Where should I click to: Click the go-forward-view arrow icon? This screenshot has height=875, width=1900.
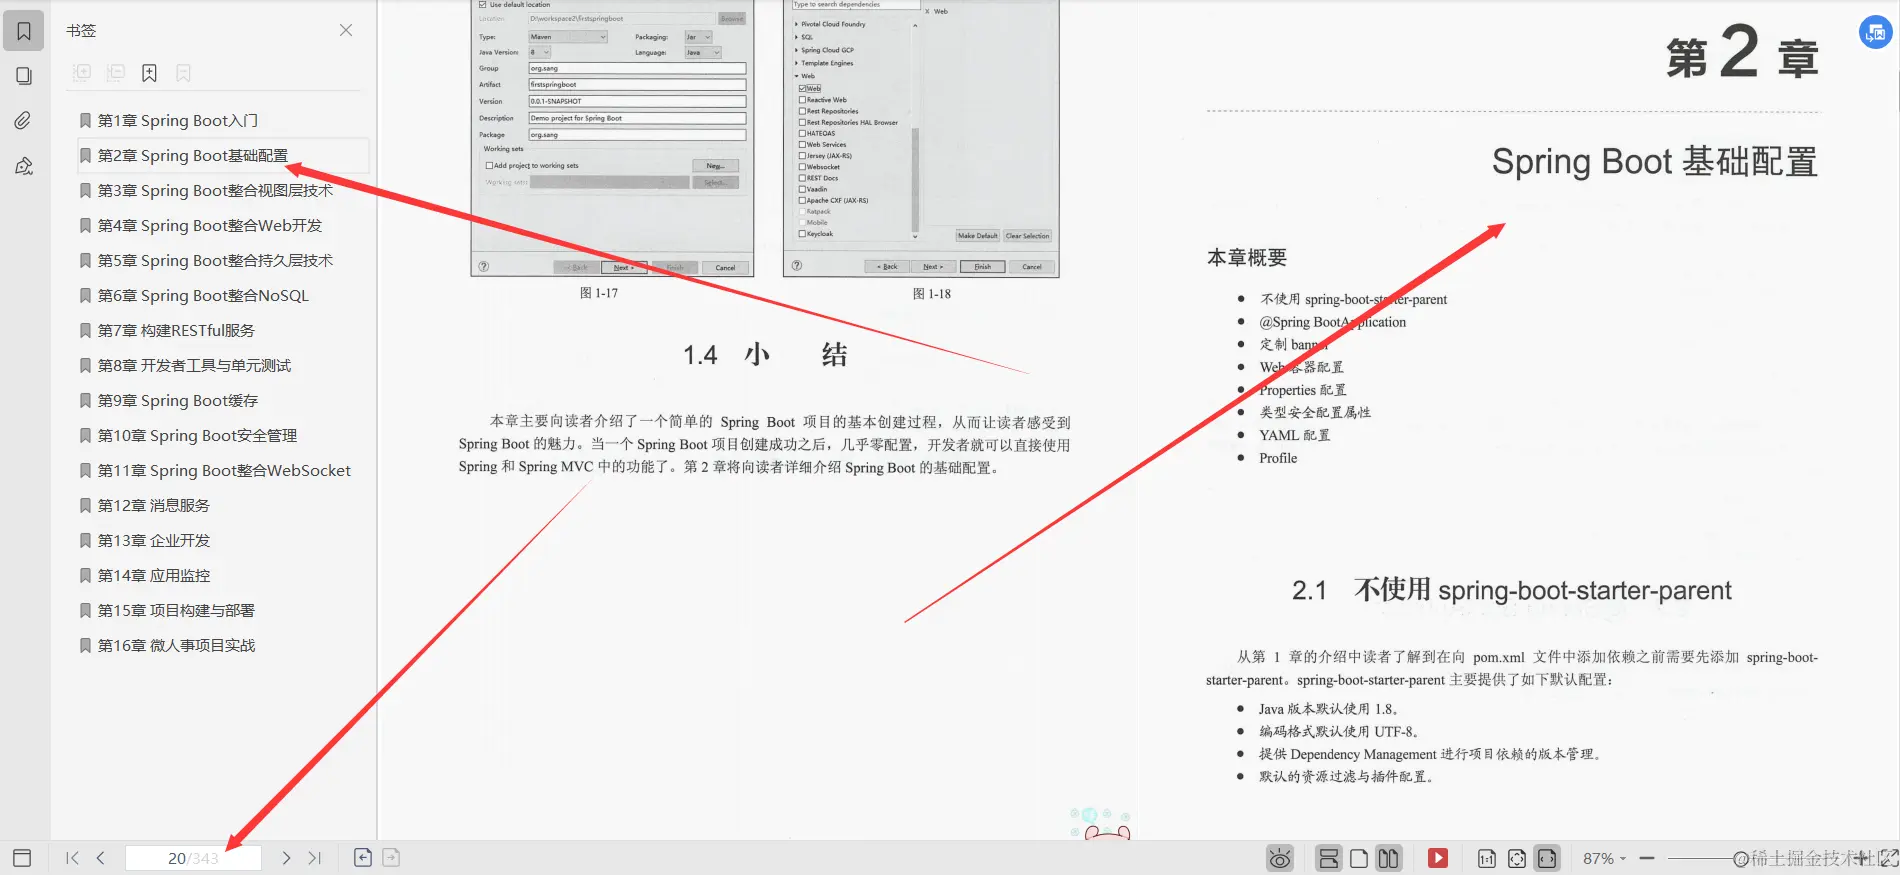point(391,857)
